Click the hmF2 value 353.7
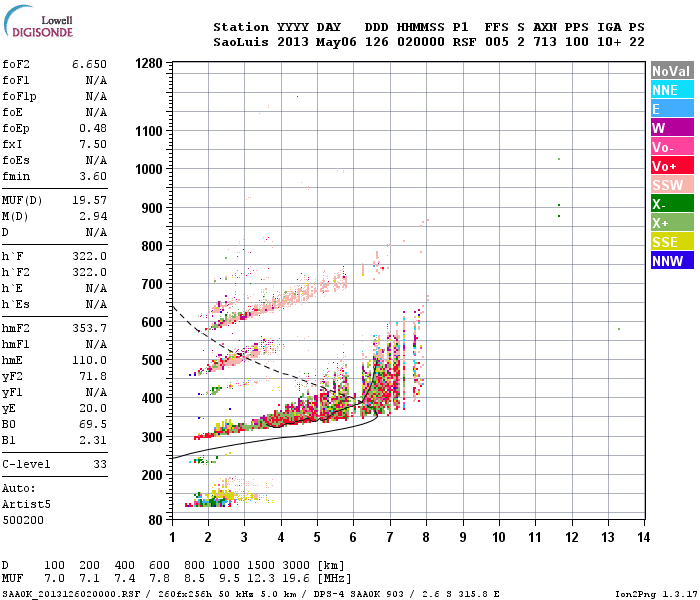Viewport: 700px width, 600px height. coord(90,329)
